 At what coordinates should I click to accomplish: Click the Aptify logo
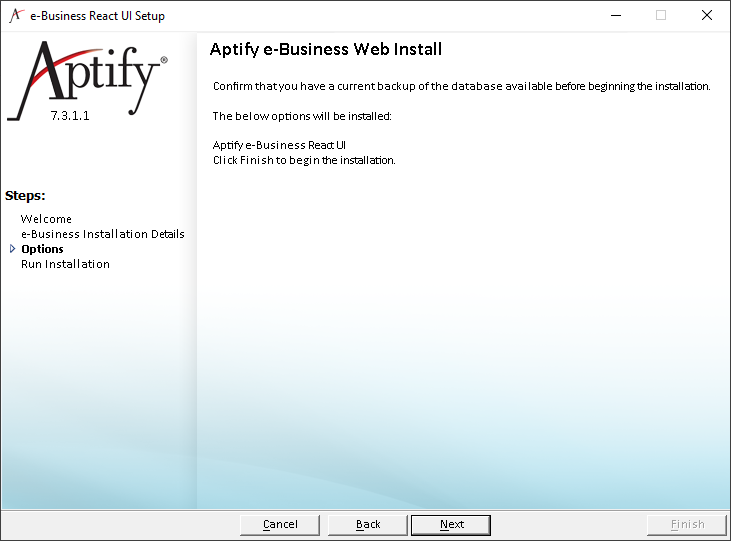point(87,79)
